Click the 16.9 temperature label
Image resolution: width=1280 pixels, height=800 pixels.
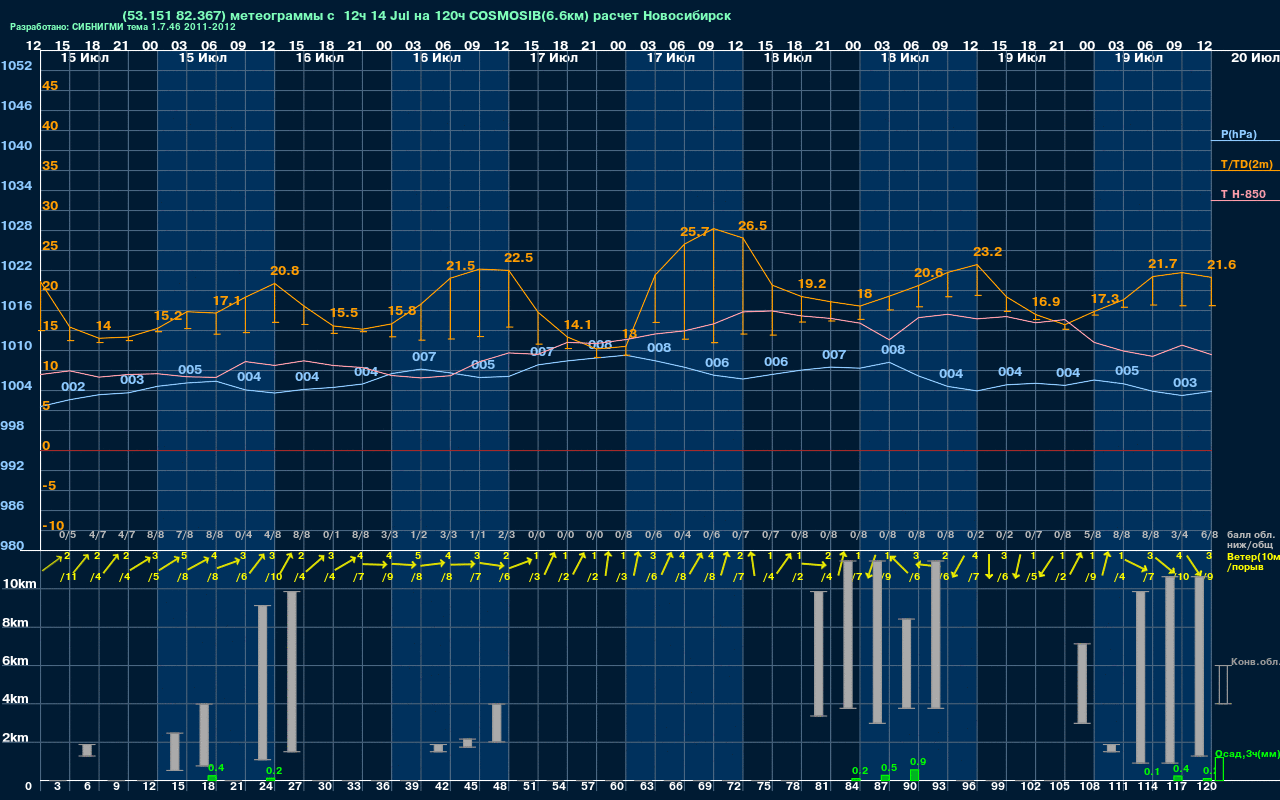(x=1045, y=301)
